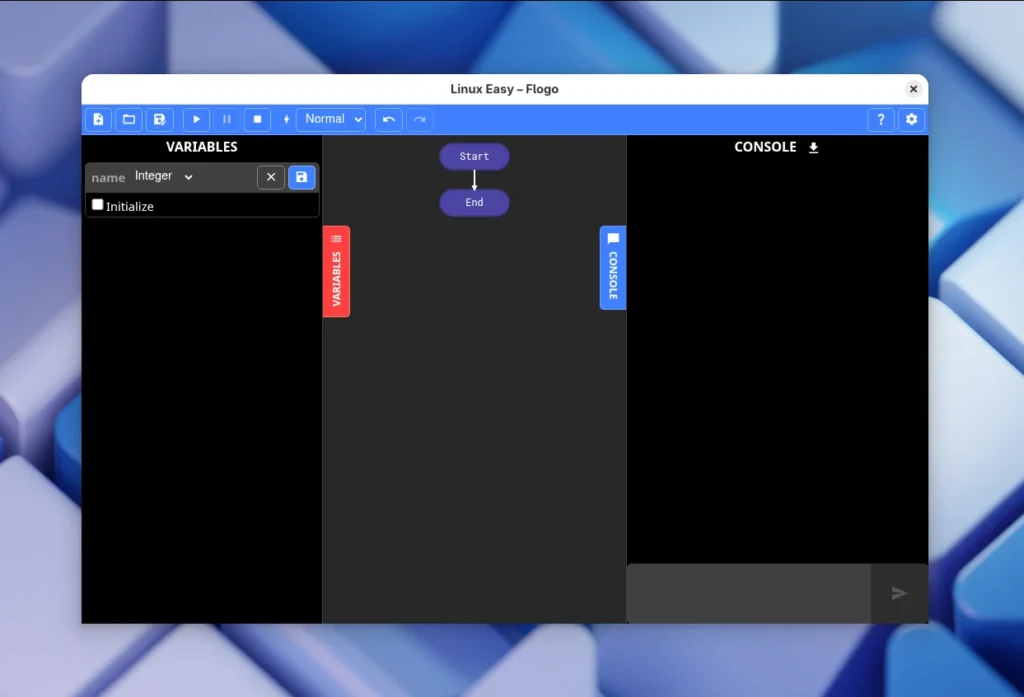Redo the last undone action
This screenshot has width=1024, height=697.
(x=419, y=119)
